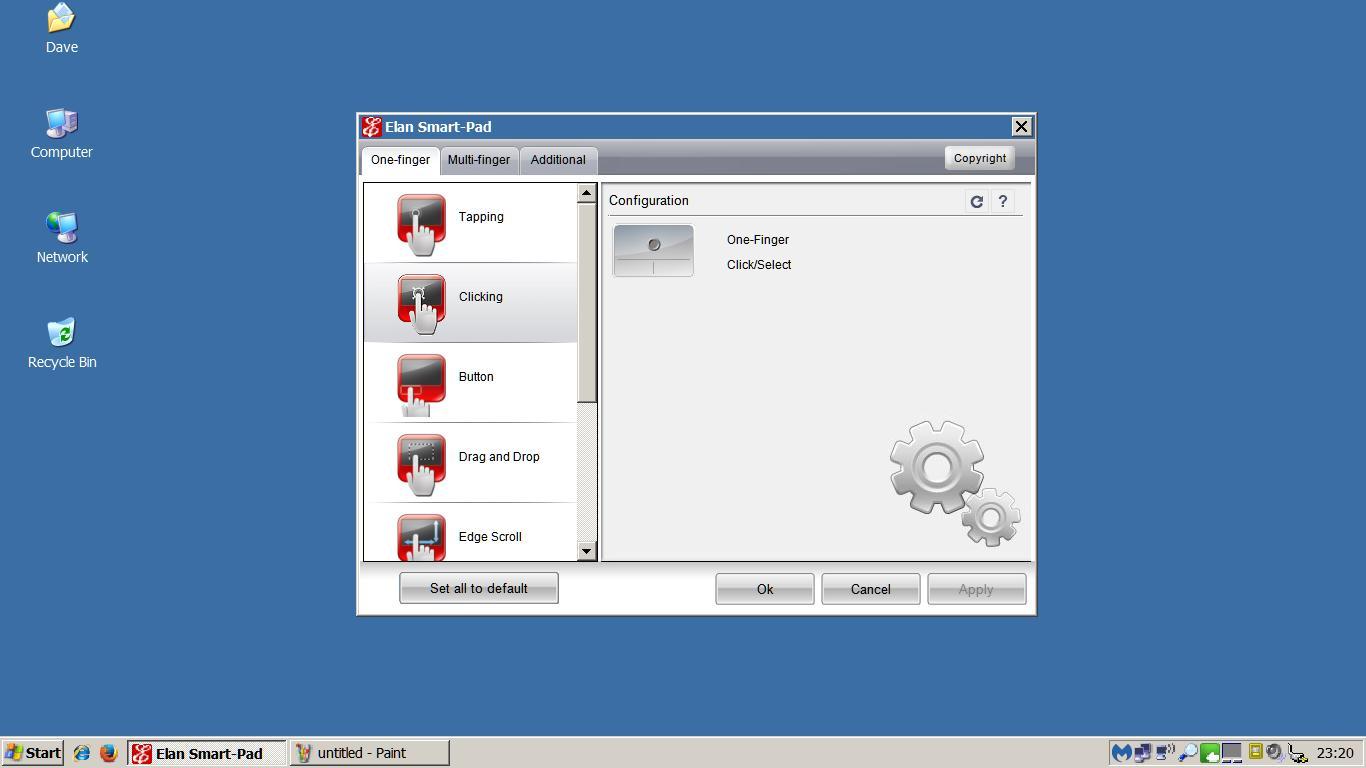Screen dimensions: 1366x768
Task: Confirm settings with the Ok button
Action: pos(765,589)
